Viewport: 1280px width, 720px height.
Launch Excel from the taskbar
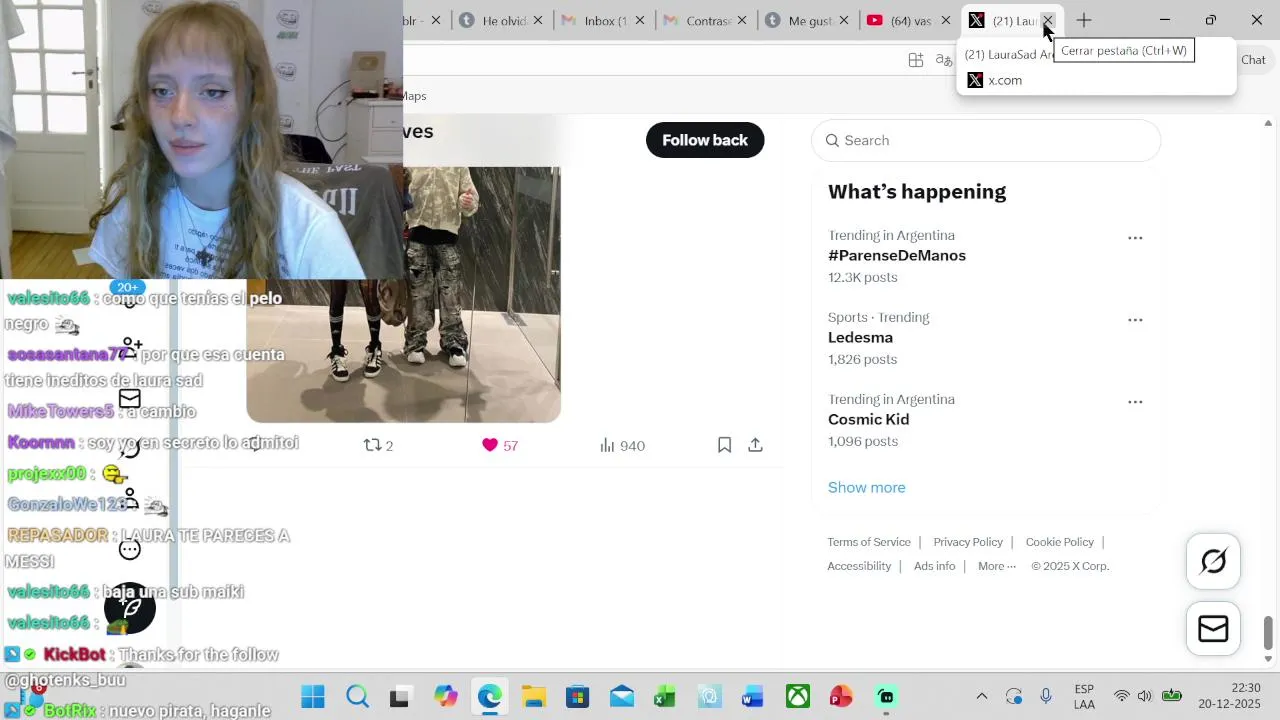click(665, 697)
